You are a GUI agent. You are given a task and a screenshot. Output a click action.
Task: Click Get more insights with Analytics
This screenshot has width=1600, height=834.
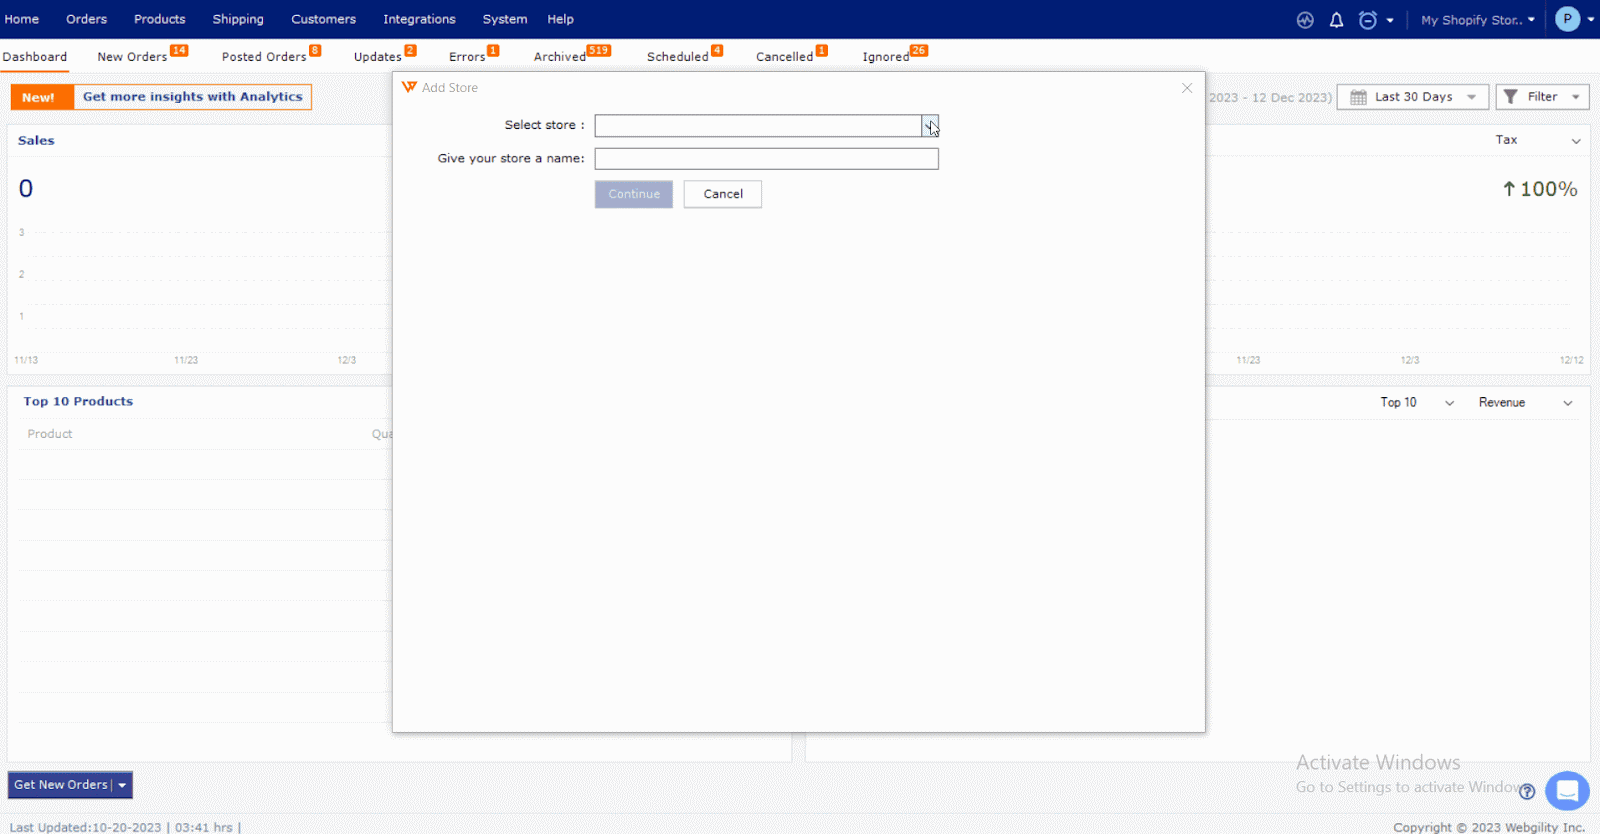click(193, 97)
